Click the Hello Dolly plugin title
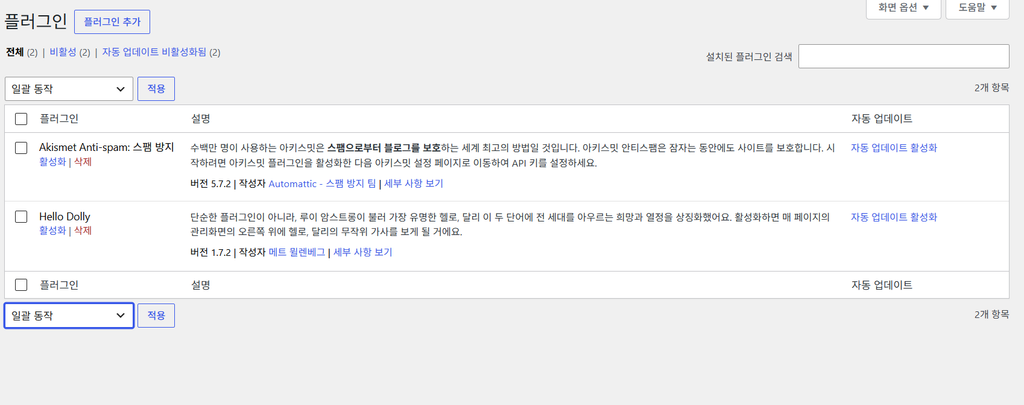This screenshot has height=405, width=1024. [x=65, y=217]
